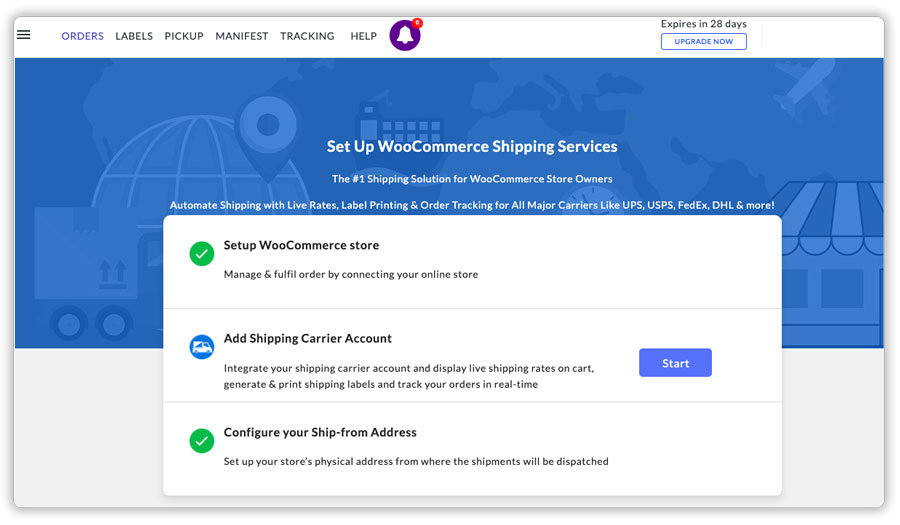Start adding a shipping carrier account
The width and height of the screenshot is (900, 525).
tap(675, 363)
